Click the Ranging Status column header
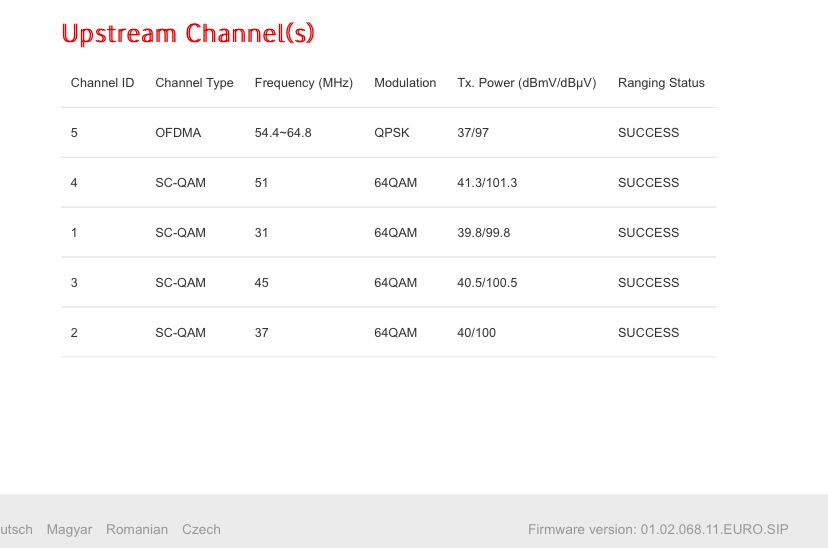This screenshot has width=828, height=548. (x=661, y=83)
